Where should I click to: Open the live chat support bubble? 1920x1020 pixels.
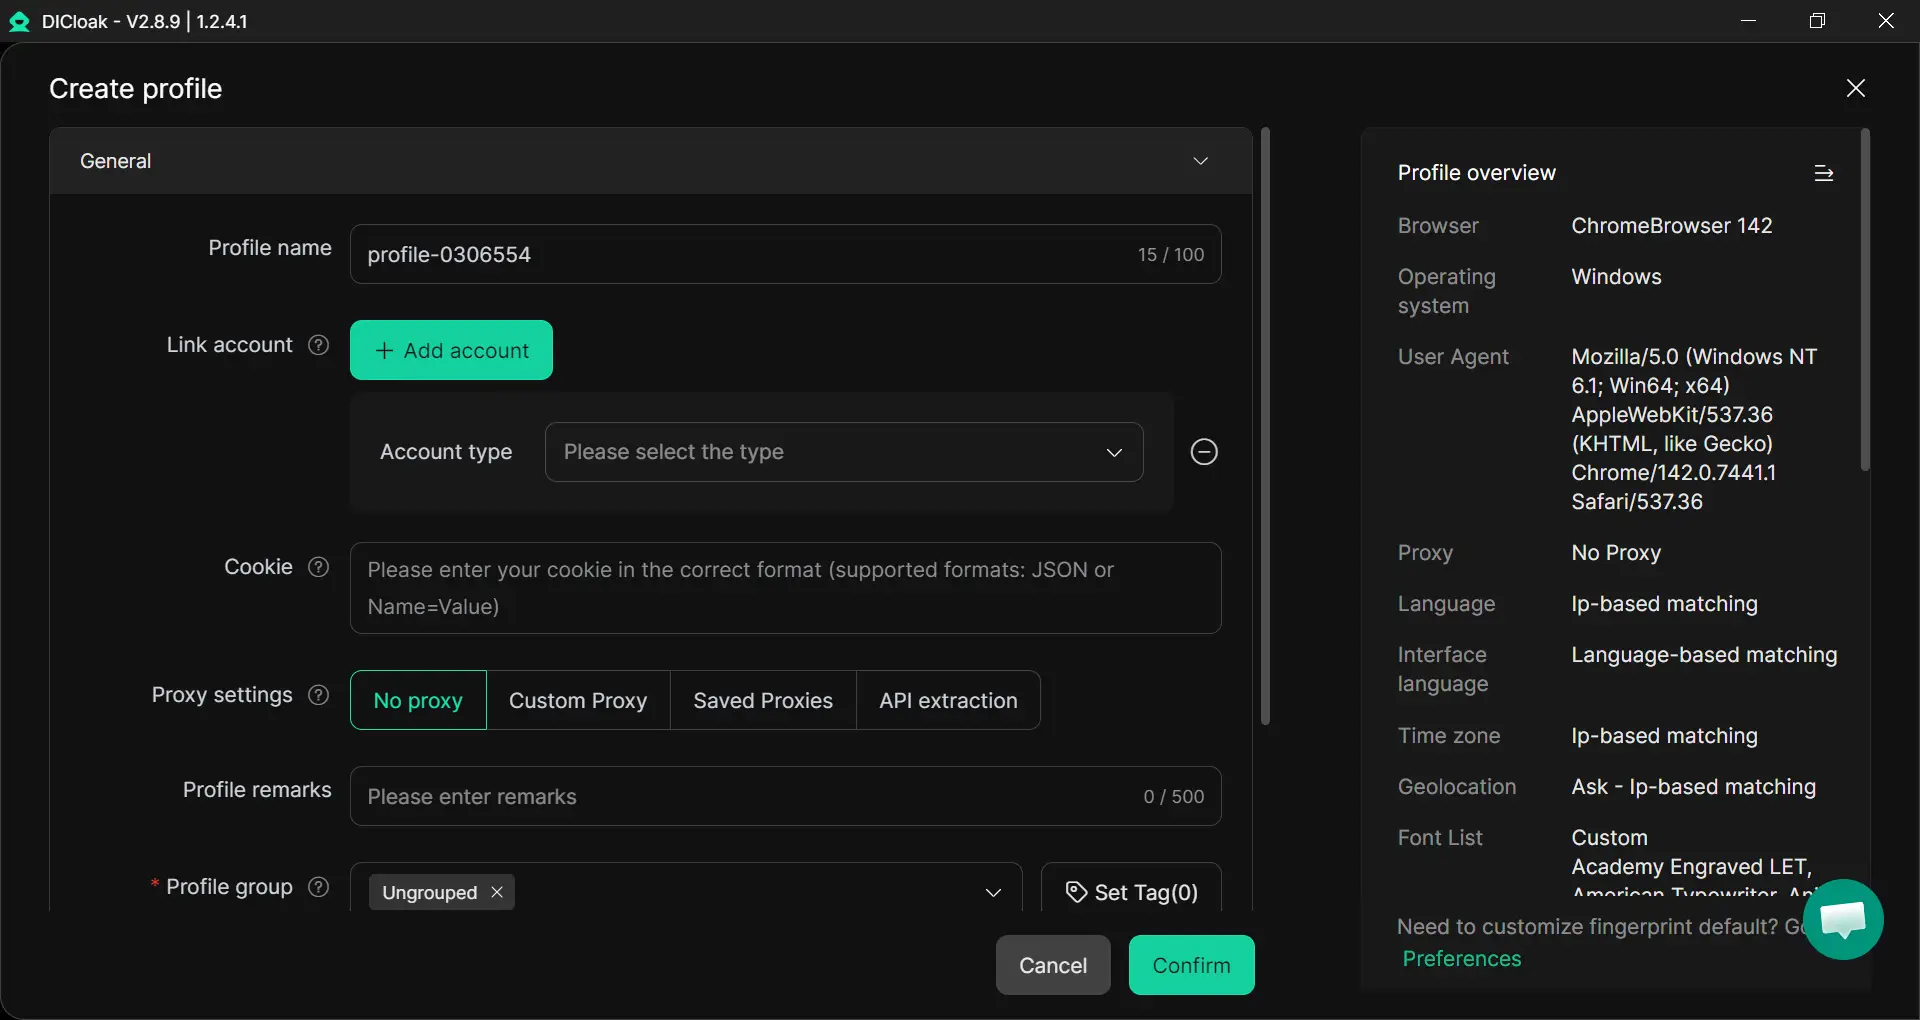click(1843, 919)
